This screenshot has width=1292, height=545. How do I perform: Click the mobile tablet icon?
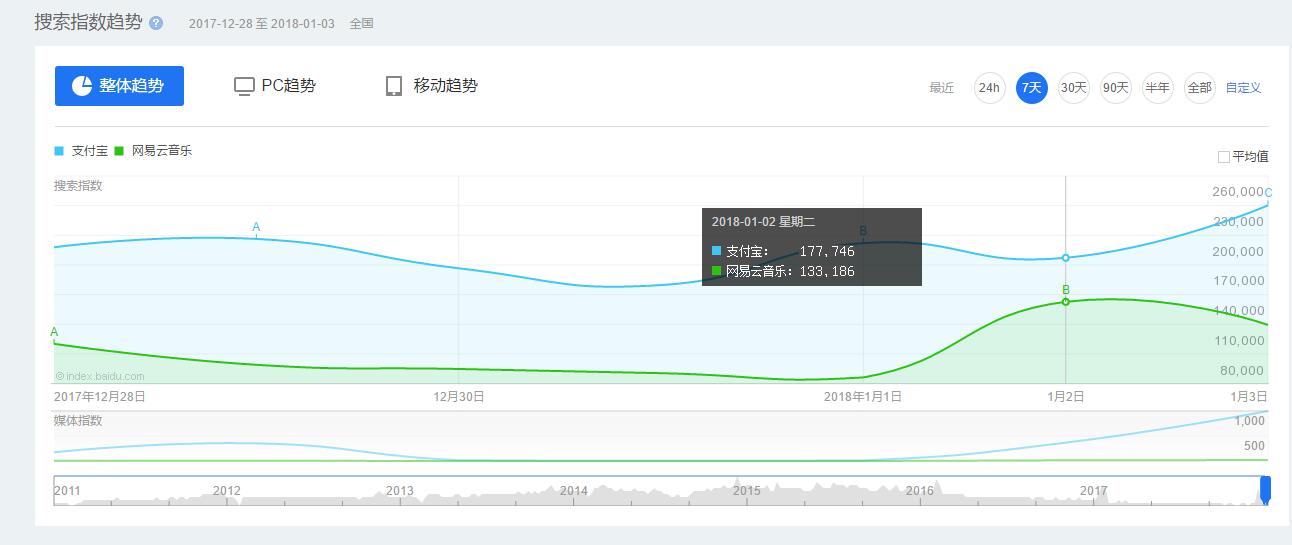tap(394, 86)
